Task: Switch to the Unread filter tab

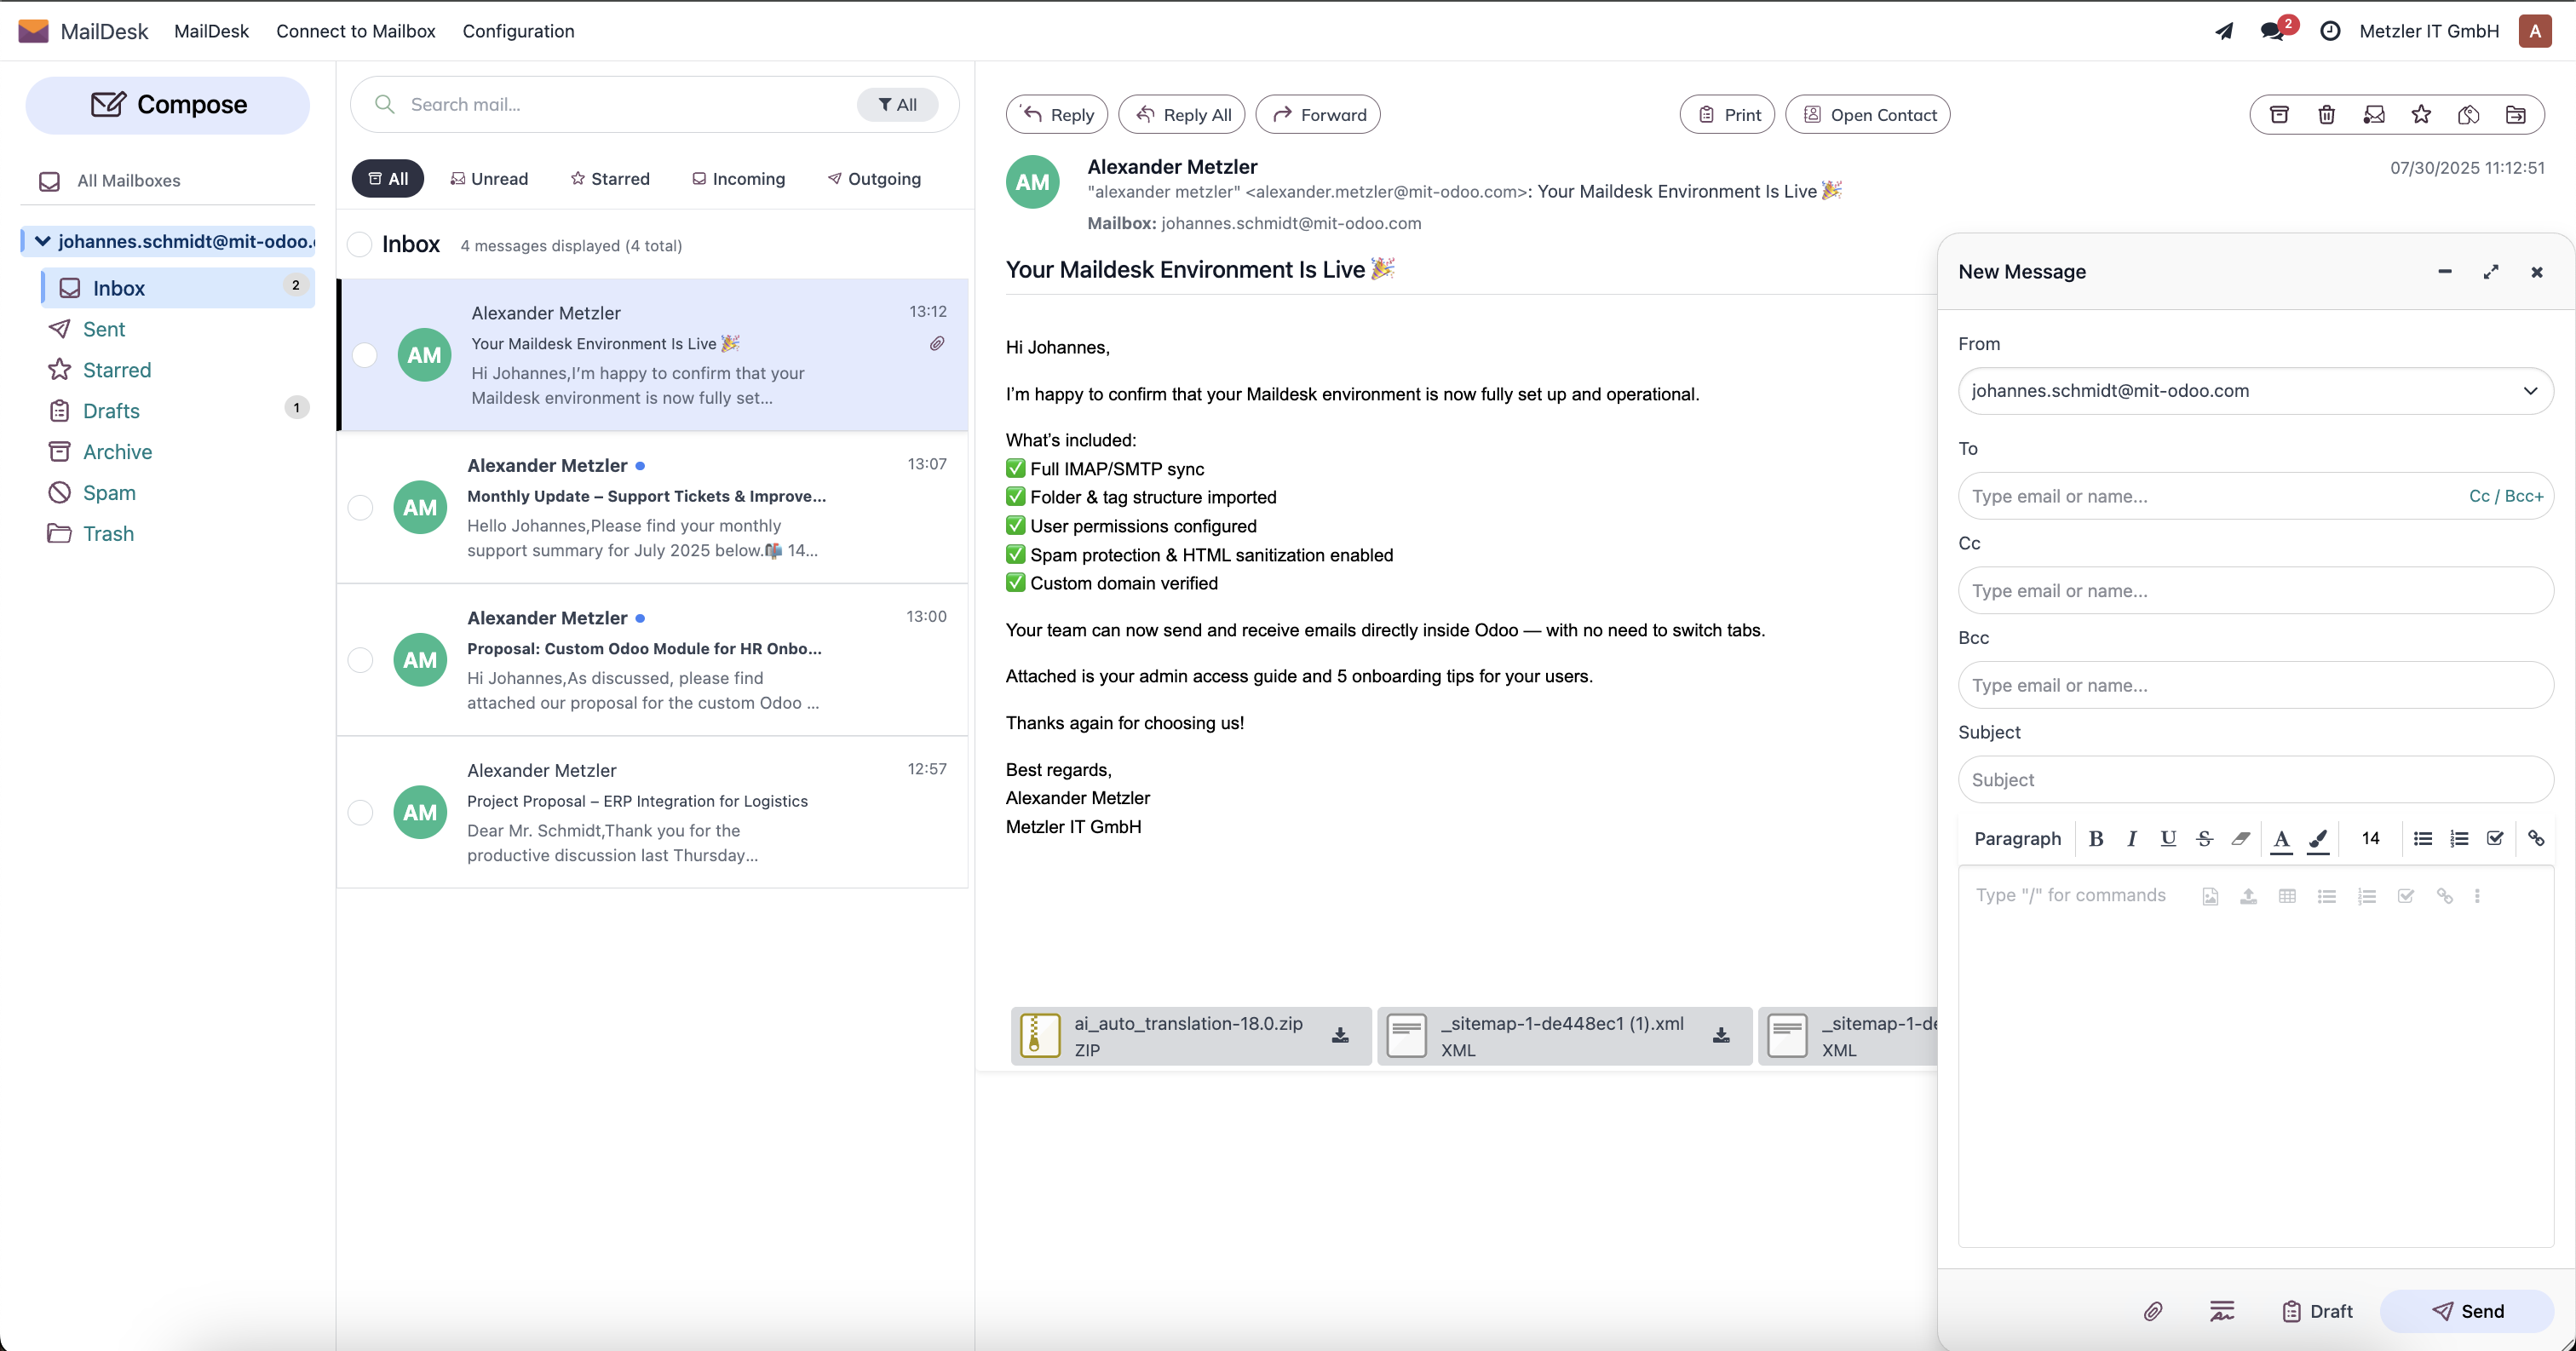Action: click(x=489, y=178)
